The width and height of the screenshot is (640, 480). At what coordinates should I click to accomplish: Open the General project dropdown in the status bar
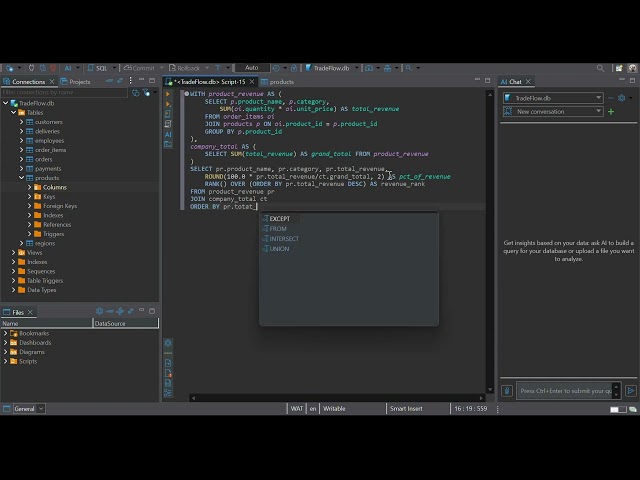(x=29, y=409)
